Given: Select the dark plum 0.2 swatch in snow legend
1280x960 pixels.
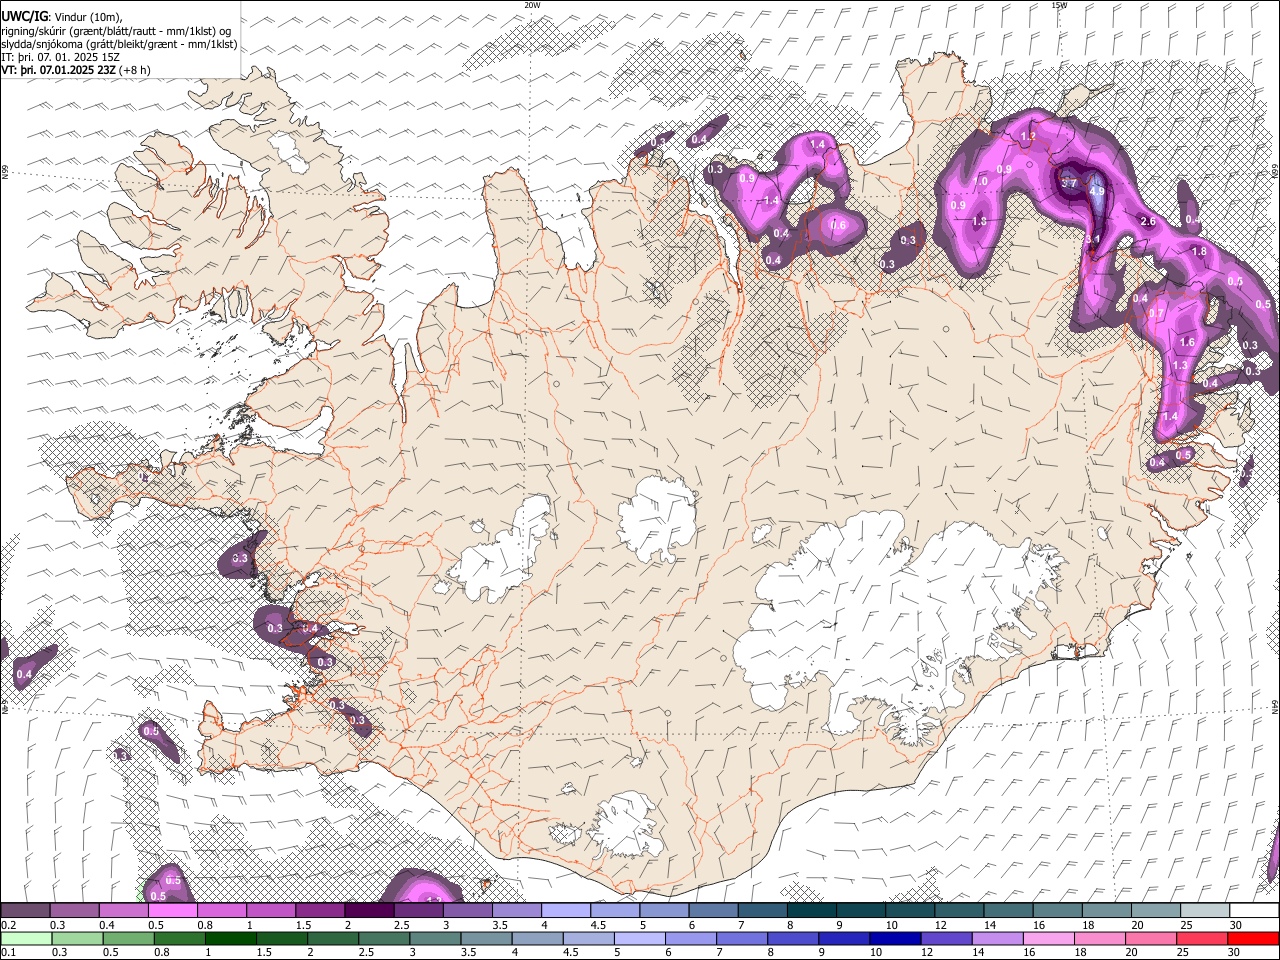Looking at the screenshot, I should click(x=25, y=911).
